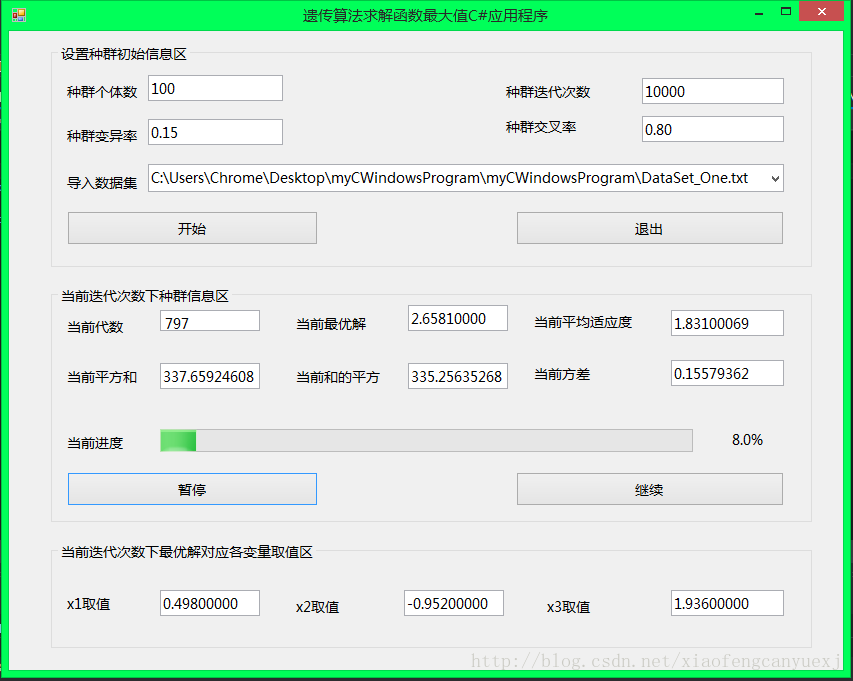Open the 导入数据集 dataset dropdown arrow

pos(775,178)
